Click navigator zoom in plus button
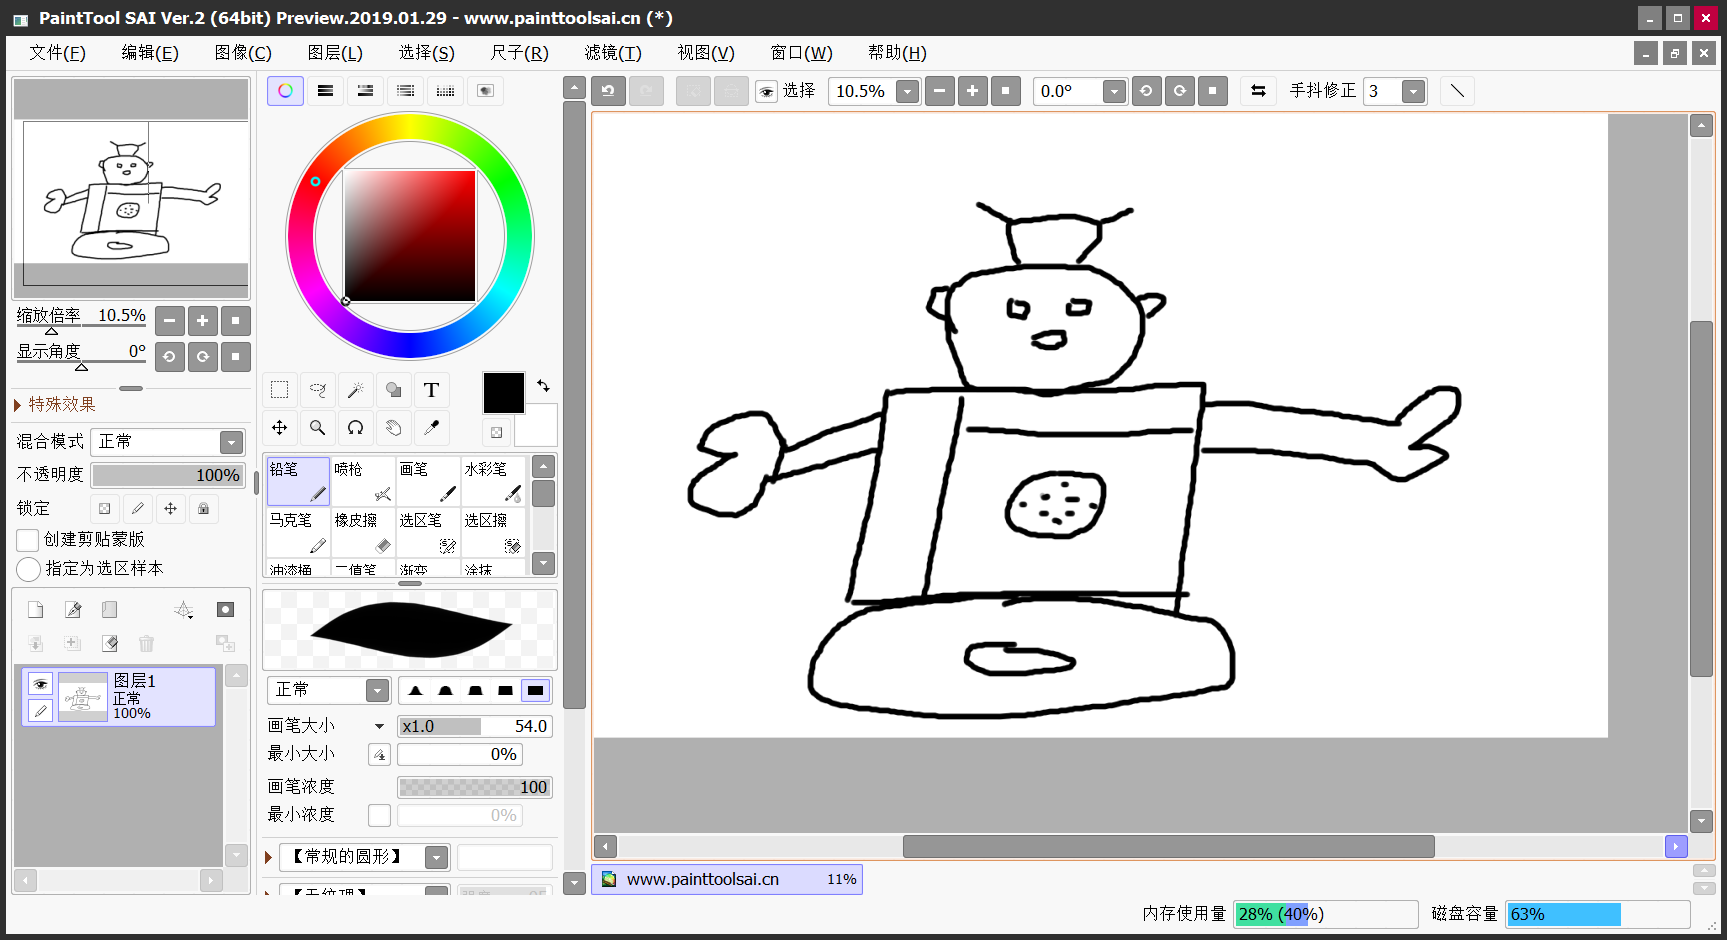The height and width of the screenshot is (940, 1727). [x=203, y=321]
